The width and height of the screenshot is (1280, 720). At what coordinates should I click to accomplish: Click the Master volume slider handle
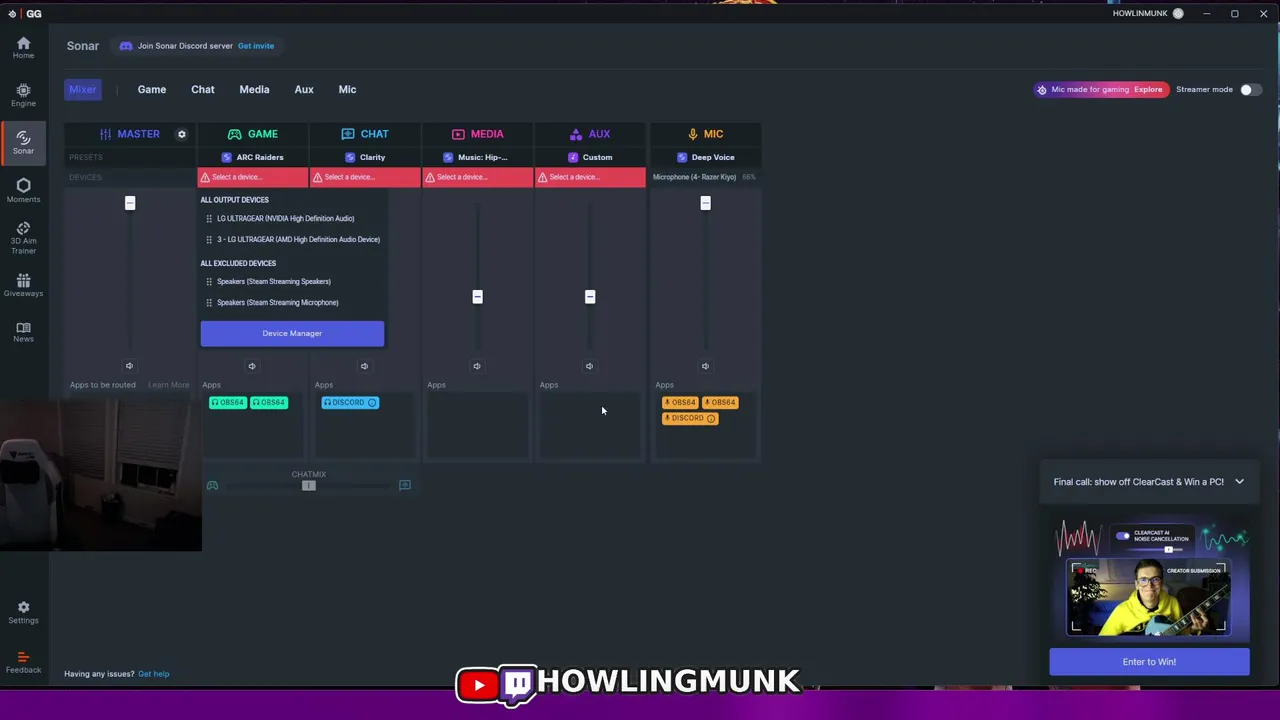(129, 203)
